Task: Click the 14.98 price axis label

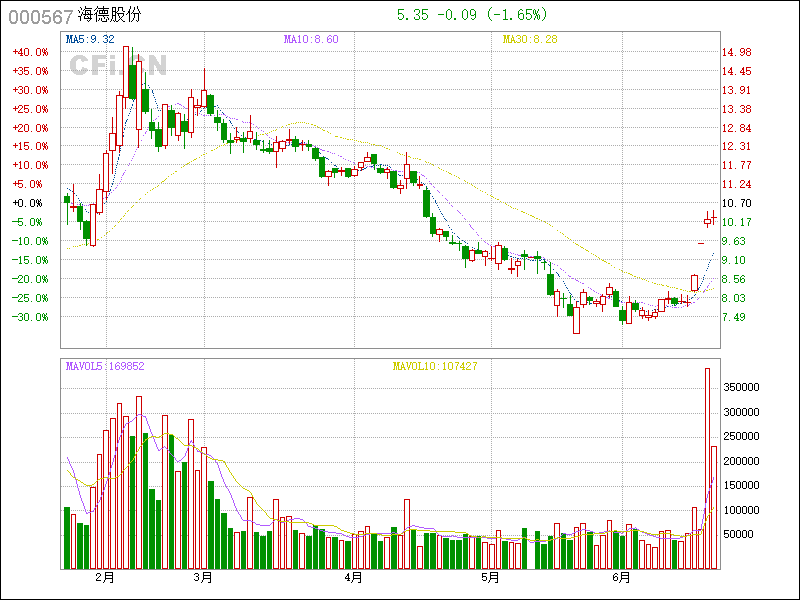Action: point(737,52)
